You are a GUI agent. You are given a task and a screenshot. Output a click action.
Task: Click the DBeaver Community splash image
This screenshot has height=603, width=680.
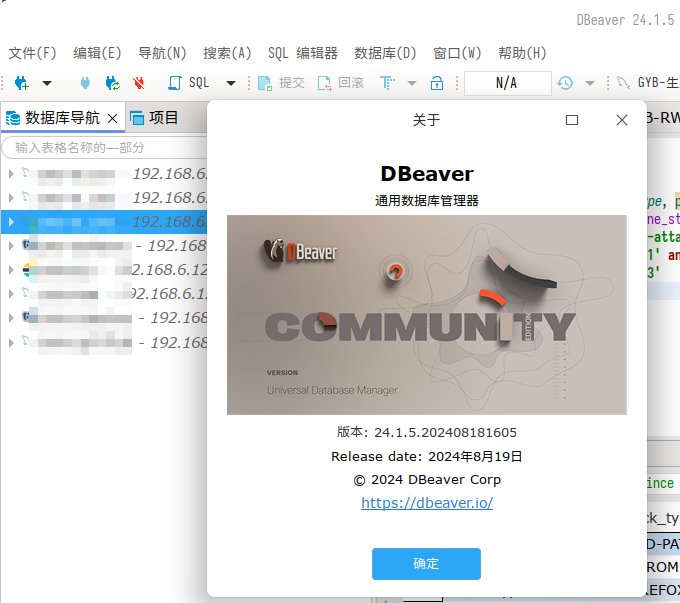click(427, 315)
